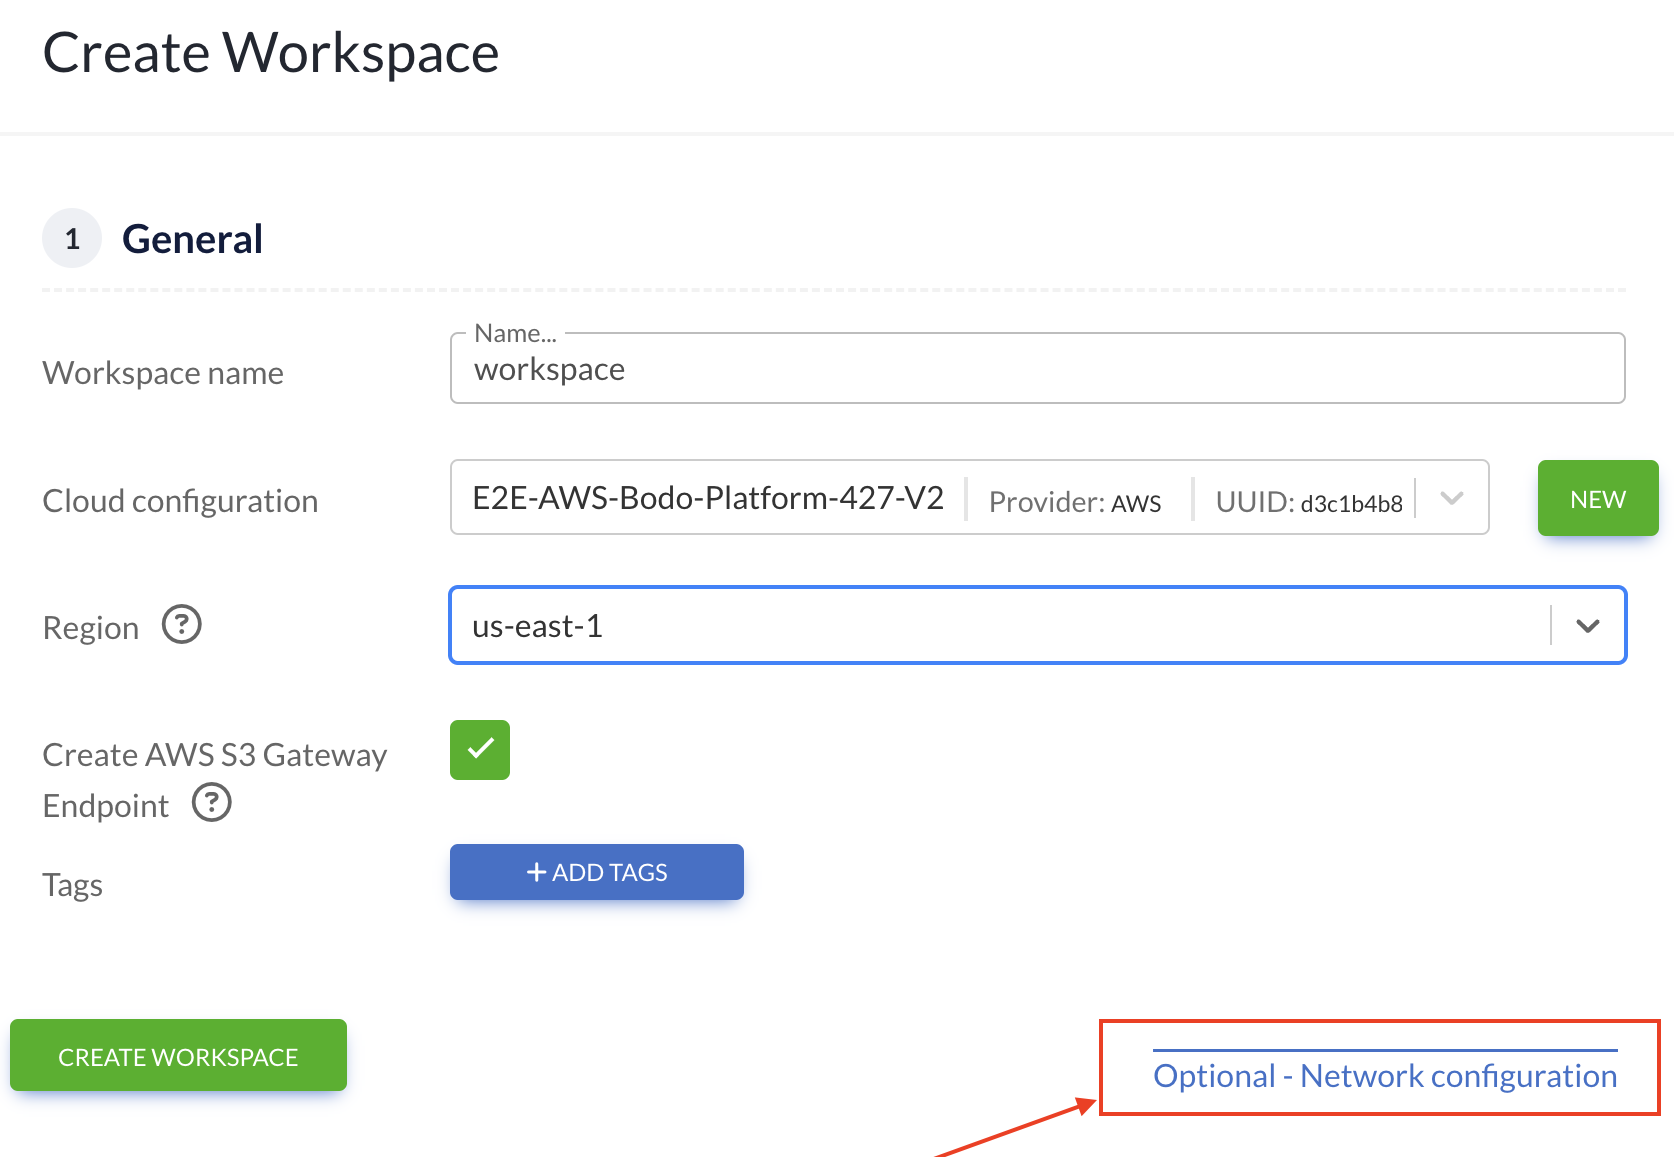
Task: Click the Create Workspace page title
Action: (x=271, y=53)
